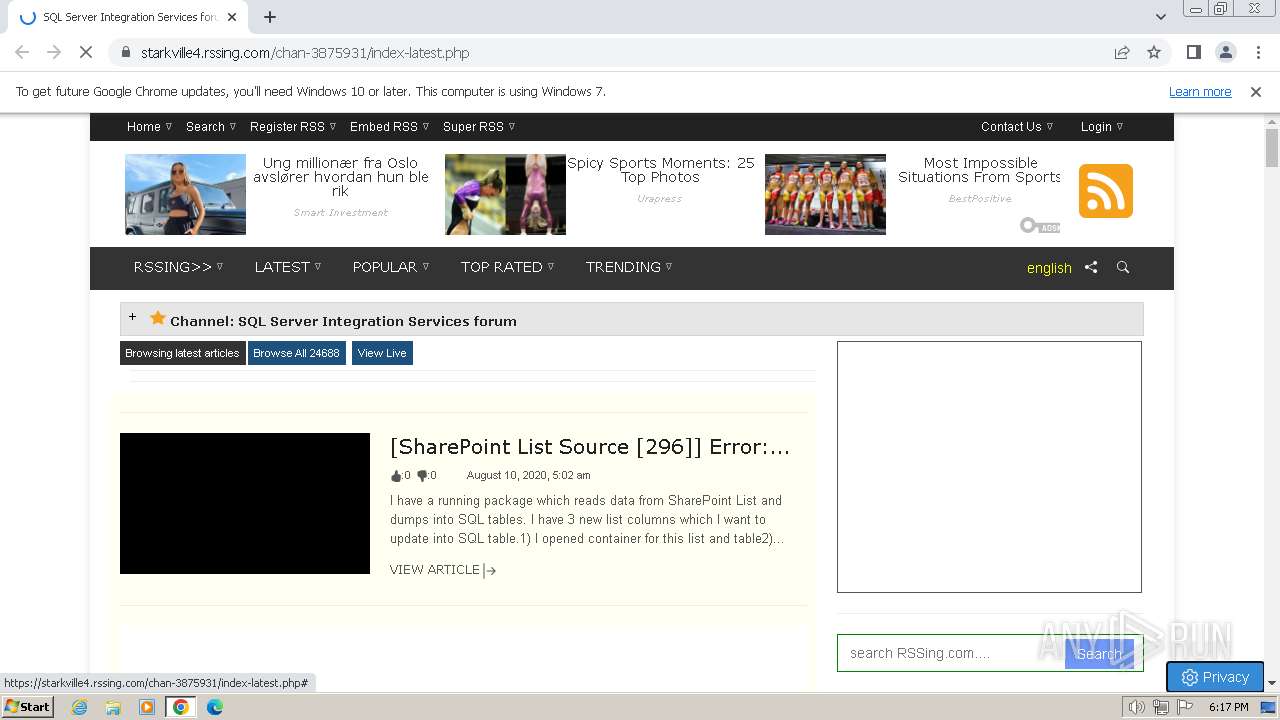Open Chrome three-dot menu
The height and width of the screenshot is (720, 1280).
pos(1258,52)
